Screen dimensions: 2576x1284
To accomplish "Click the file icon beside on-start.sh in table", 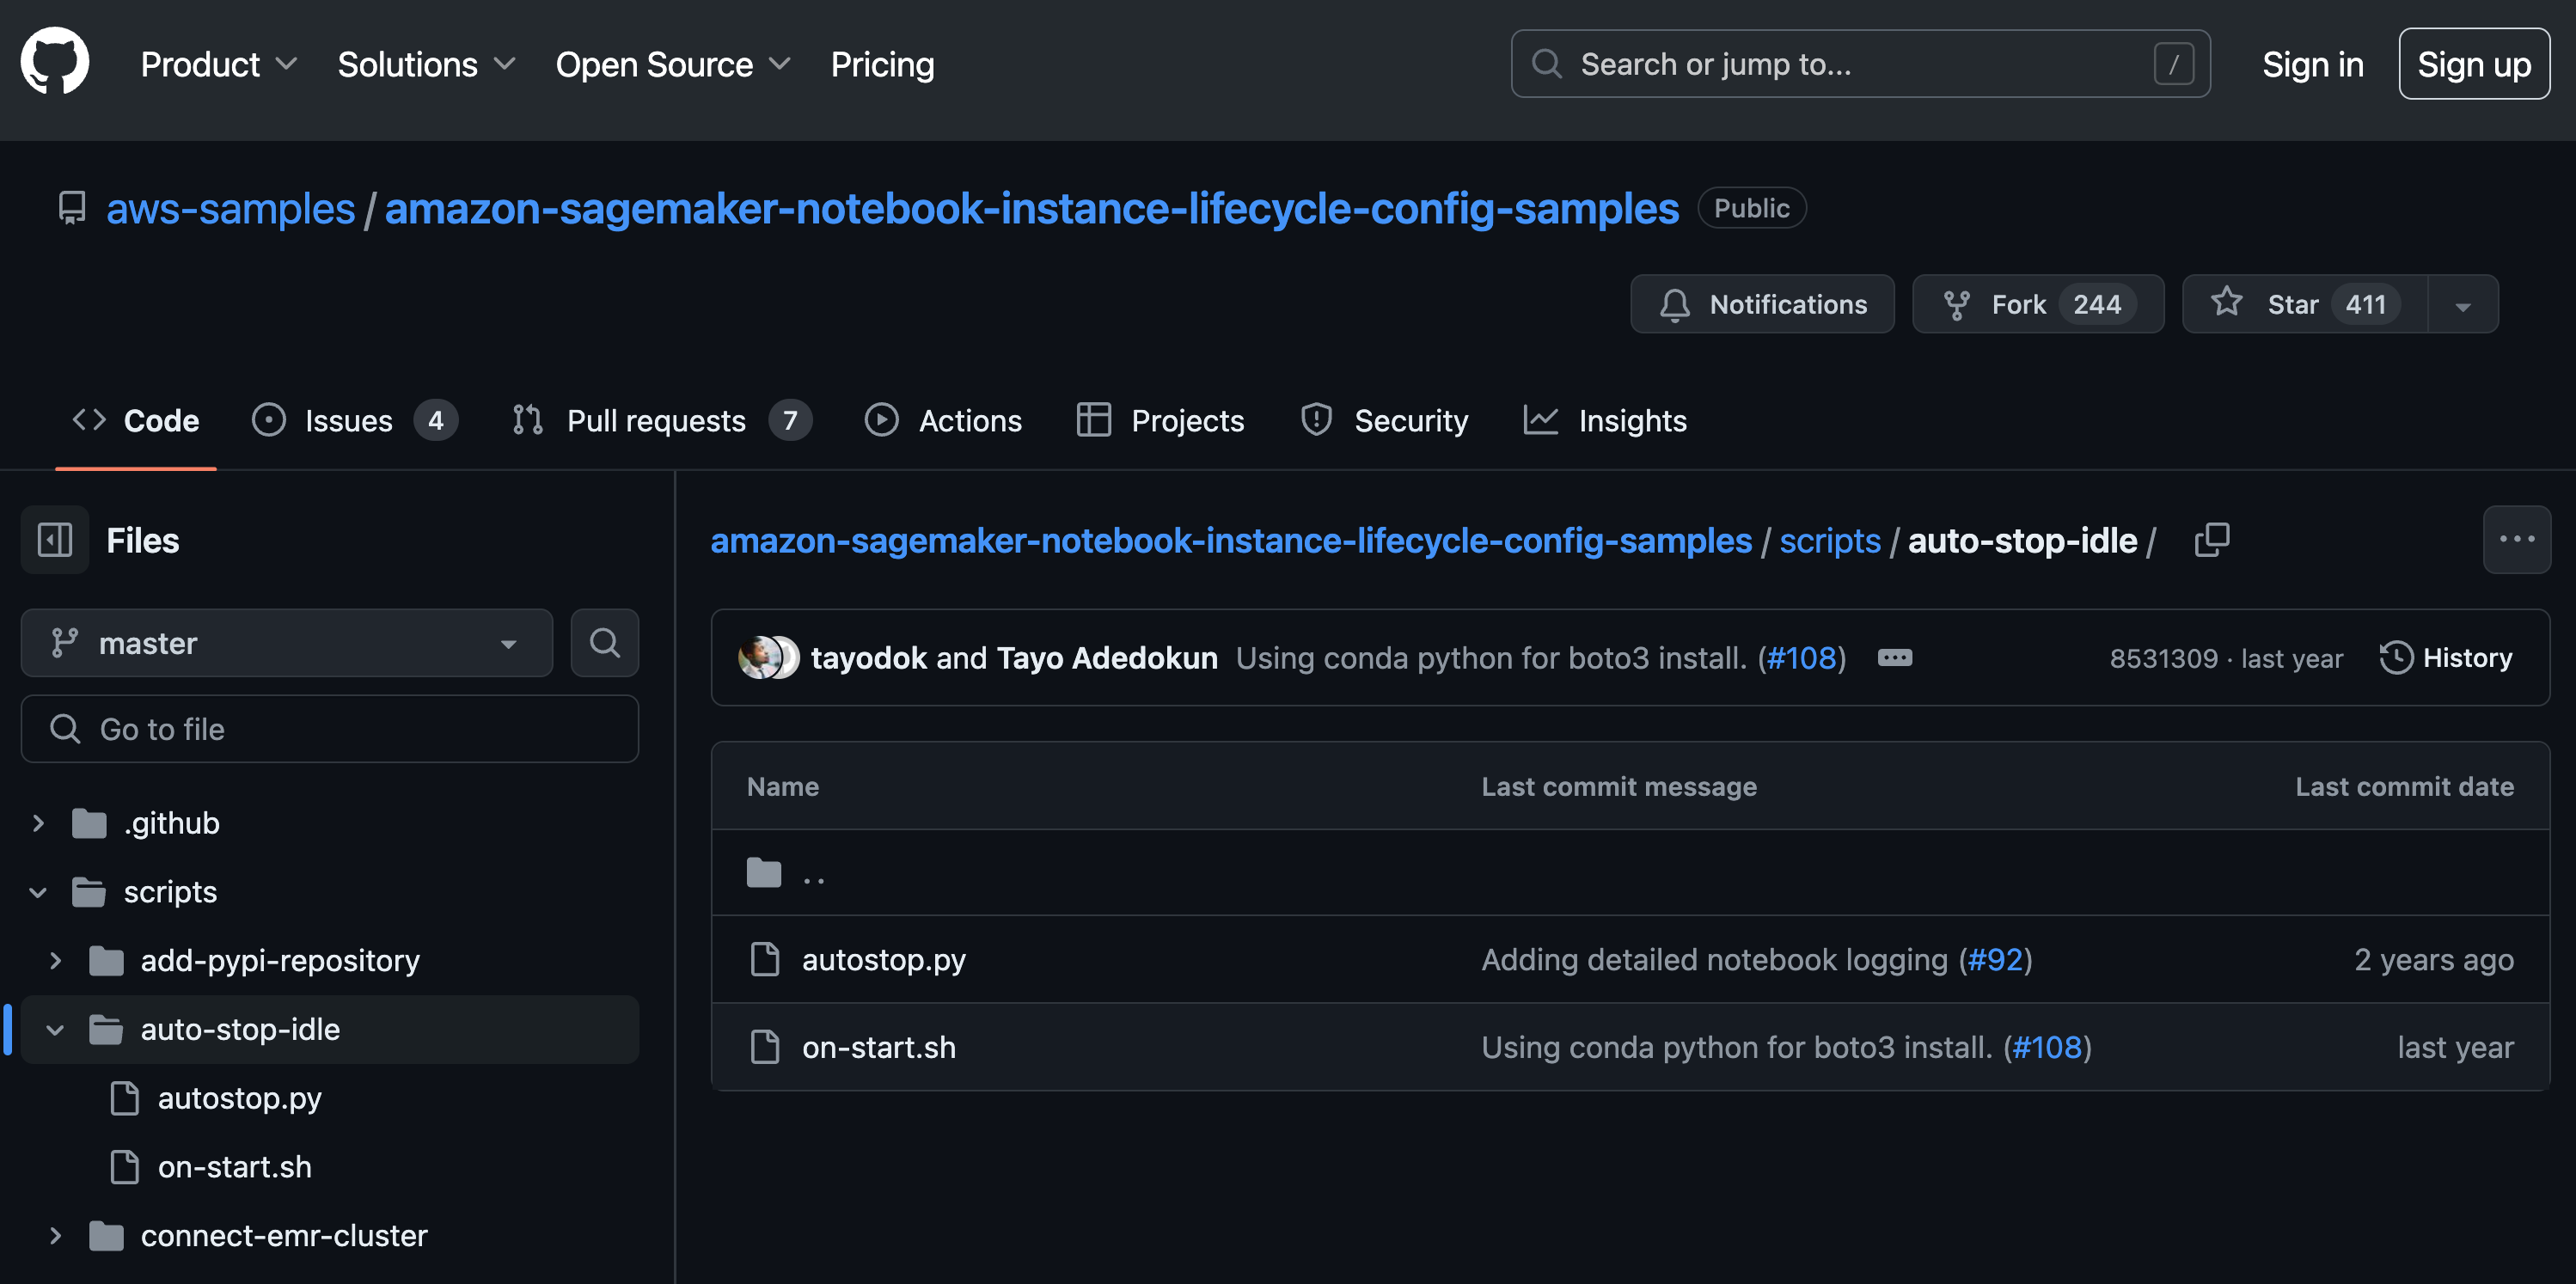I will point(765,1047).
